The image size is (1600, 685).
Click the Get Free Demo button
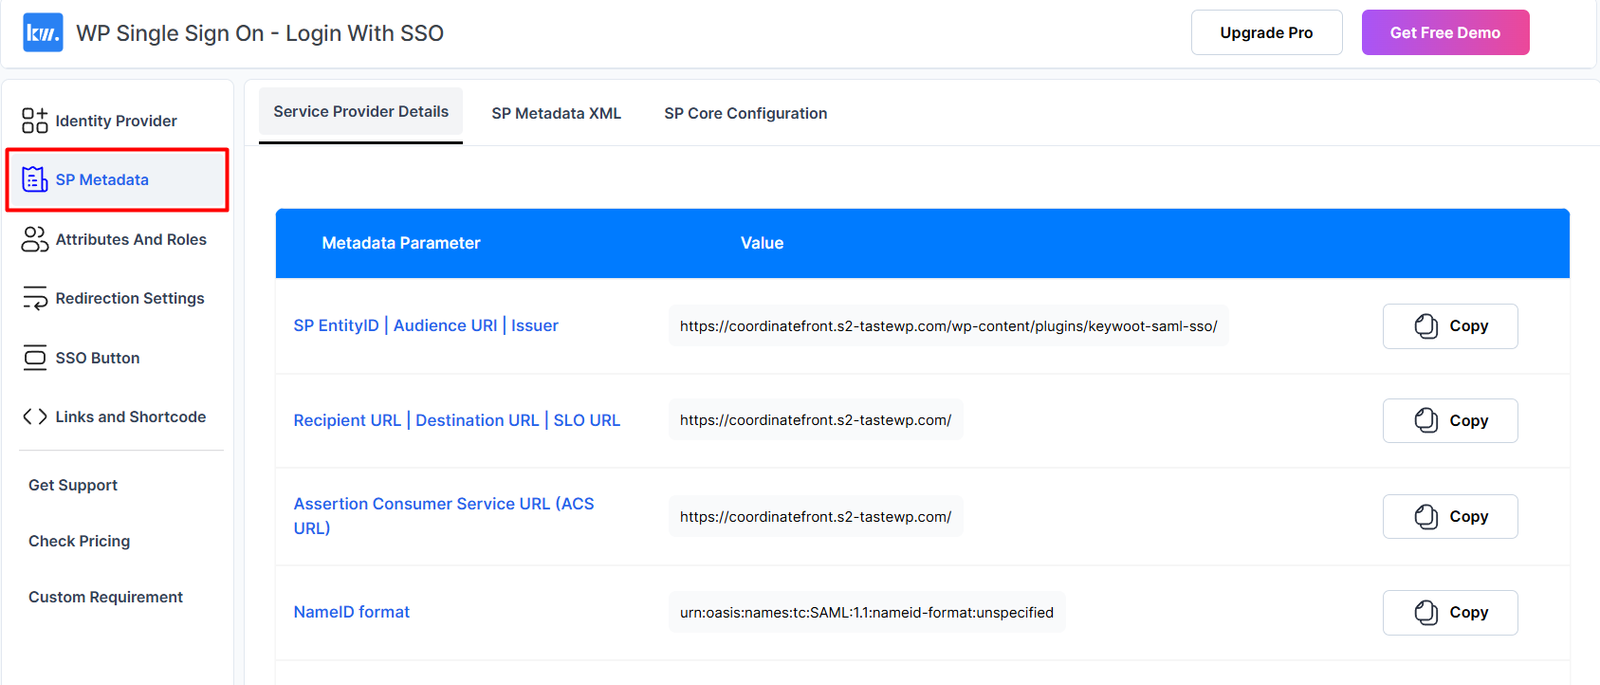click(1445, 33)
